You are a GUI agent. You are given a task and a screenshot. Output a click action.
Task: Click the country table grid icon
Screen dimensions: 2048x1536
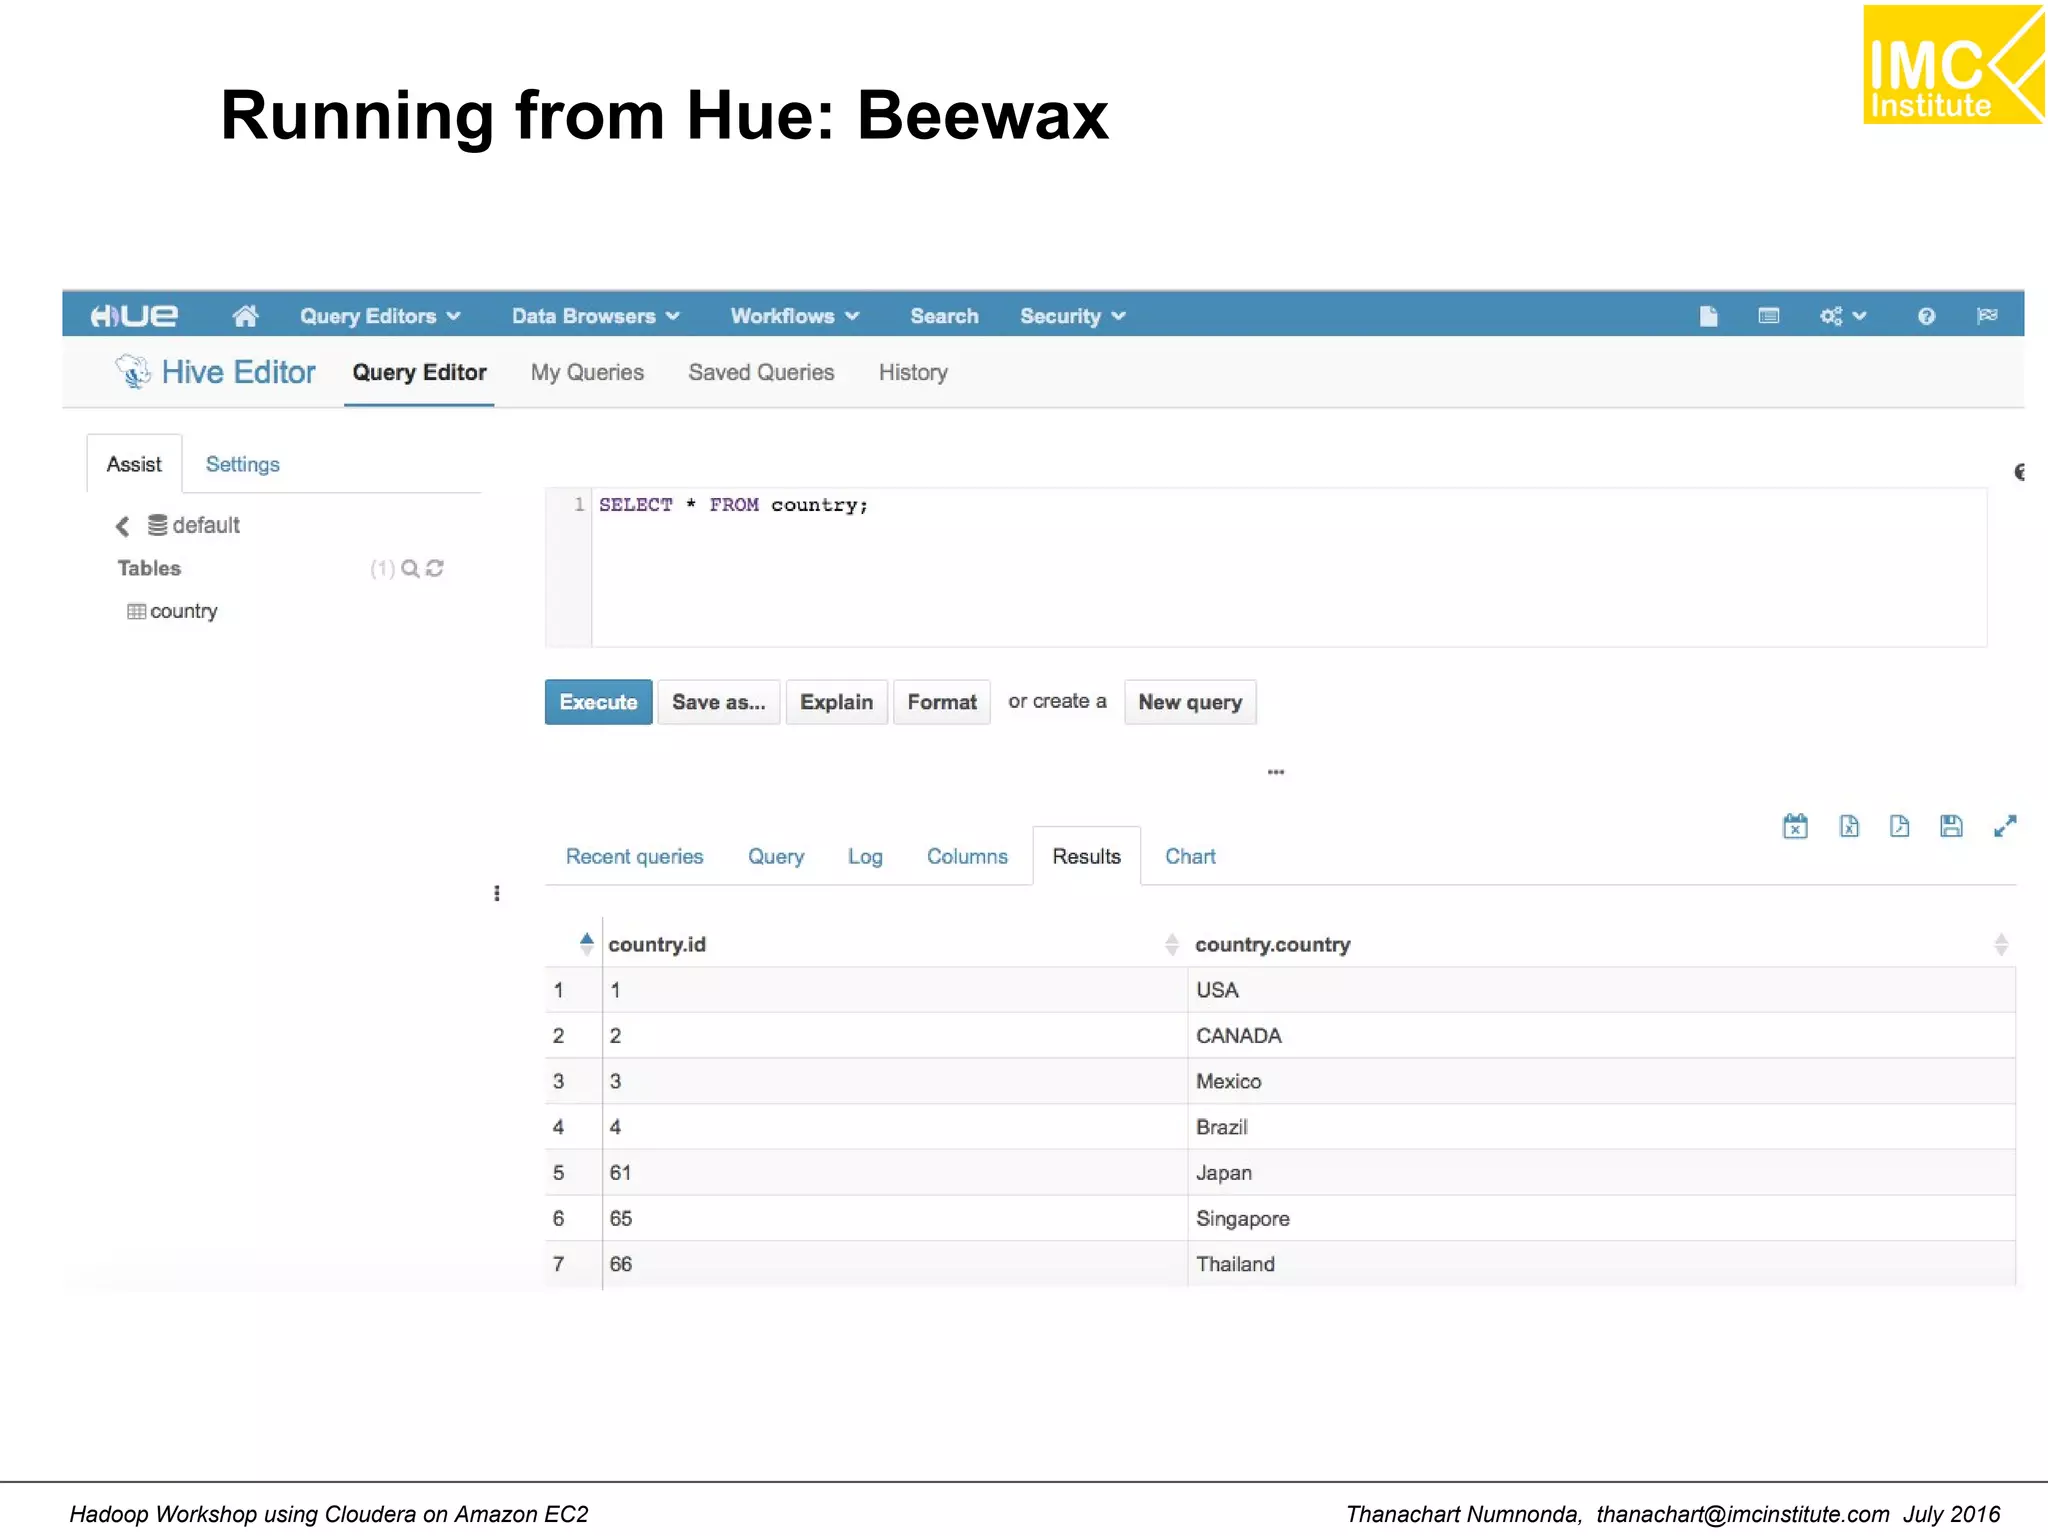(x=136, y=611)
